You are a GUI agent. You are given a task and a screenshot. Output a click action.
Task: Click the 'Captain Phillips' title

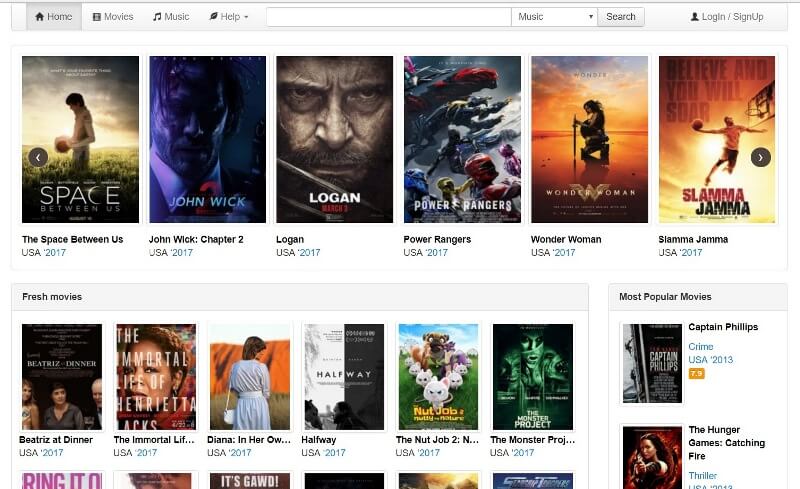pos(723,327)
